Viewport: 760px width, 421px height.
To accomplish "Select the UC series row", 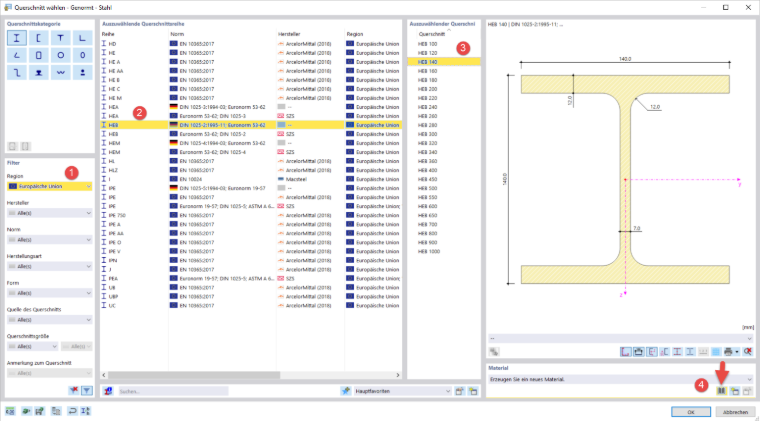I will coord(251,306).
